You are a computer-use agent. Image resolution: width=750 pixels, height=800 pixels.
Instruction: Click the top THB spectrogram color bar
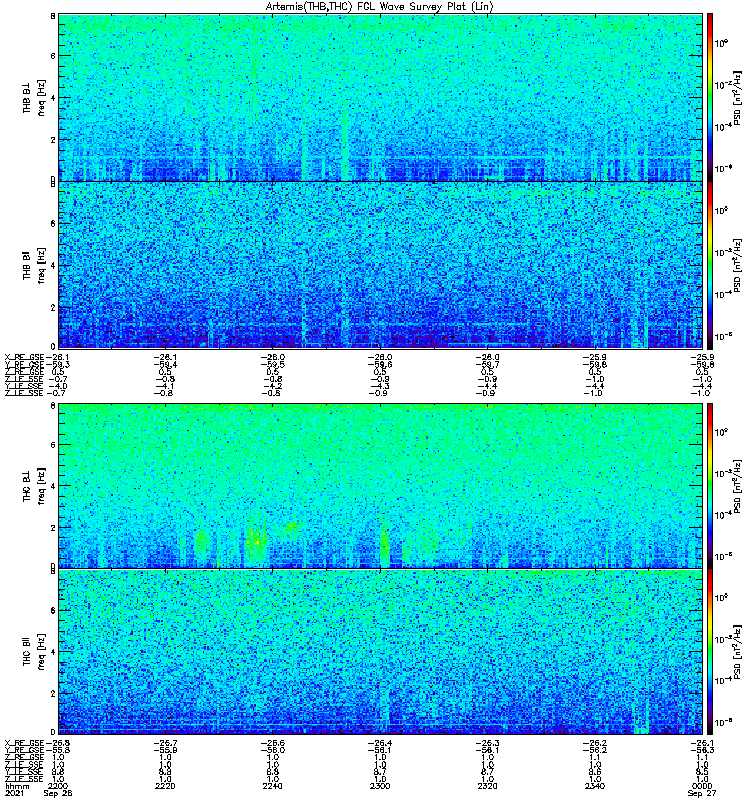click(x=710, y=96)
